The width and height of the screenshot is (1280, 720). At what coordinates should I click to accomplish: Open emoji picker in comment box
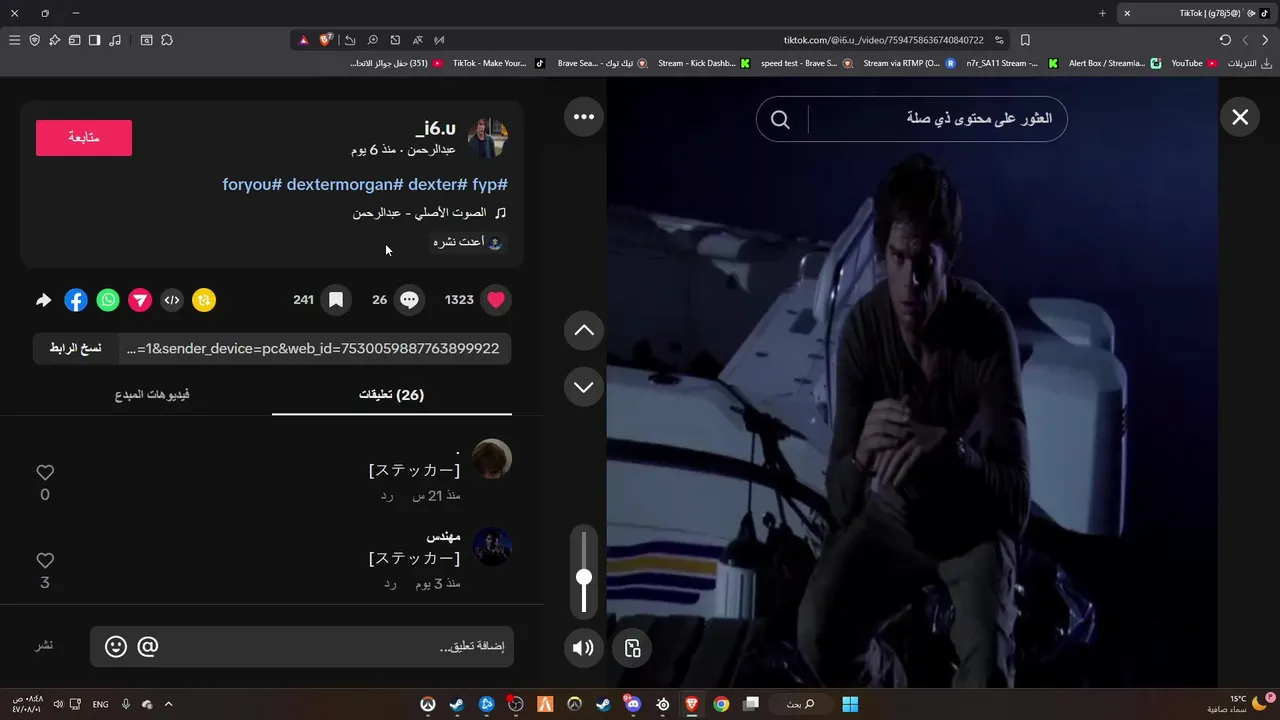(116, 647)
